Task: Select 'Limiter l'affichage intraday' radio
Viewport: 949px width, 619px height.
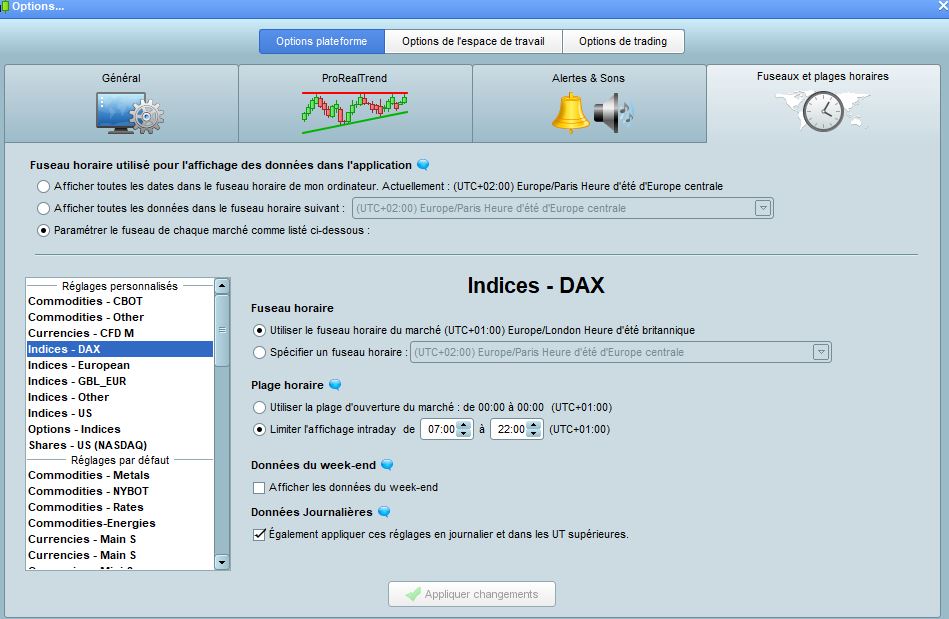Action: pos(259,430)
